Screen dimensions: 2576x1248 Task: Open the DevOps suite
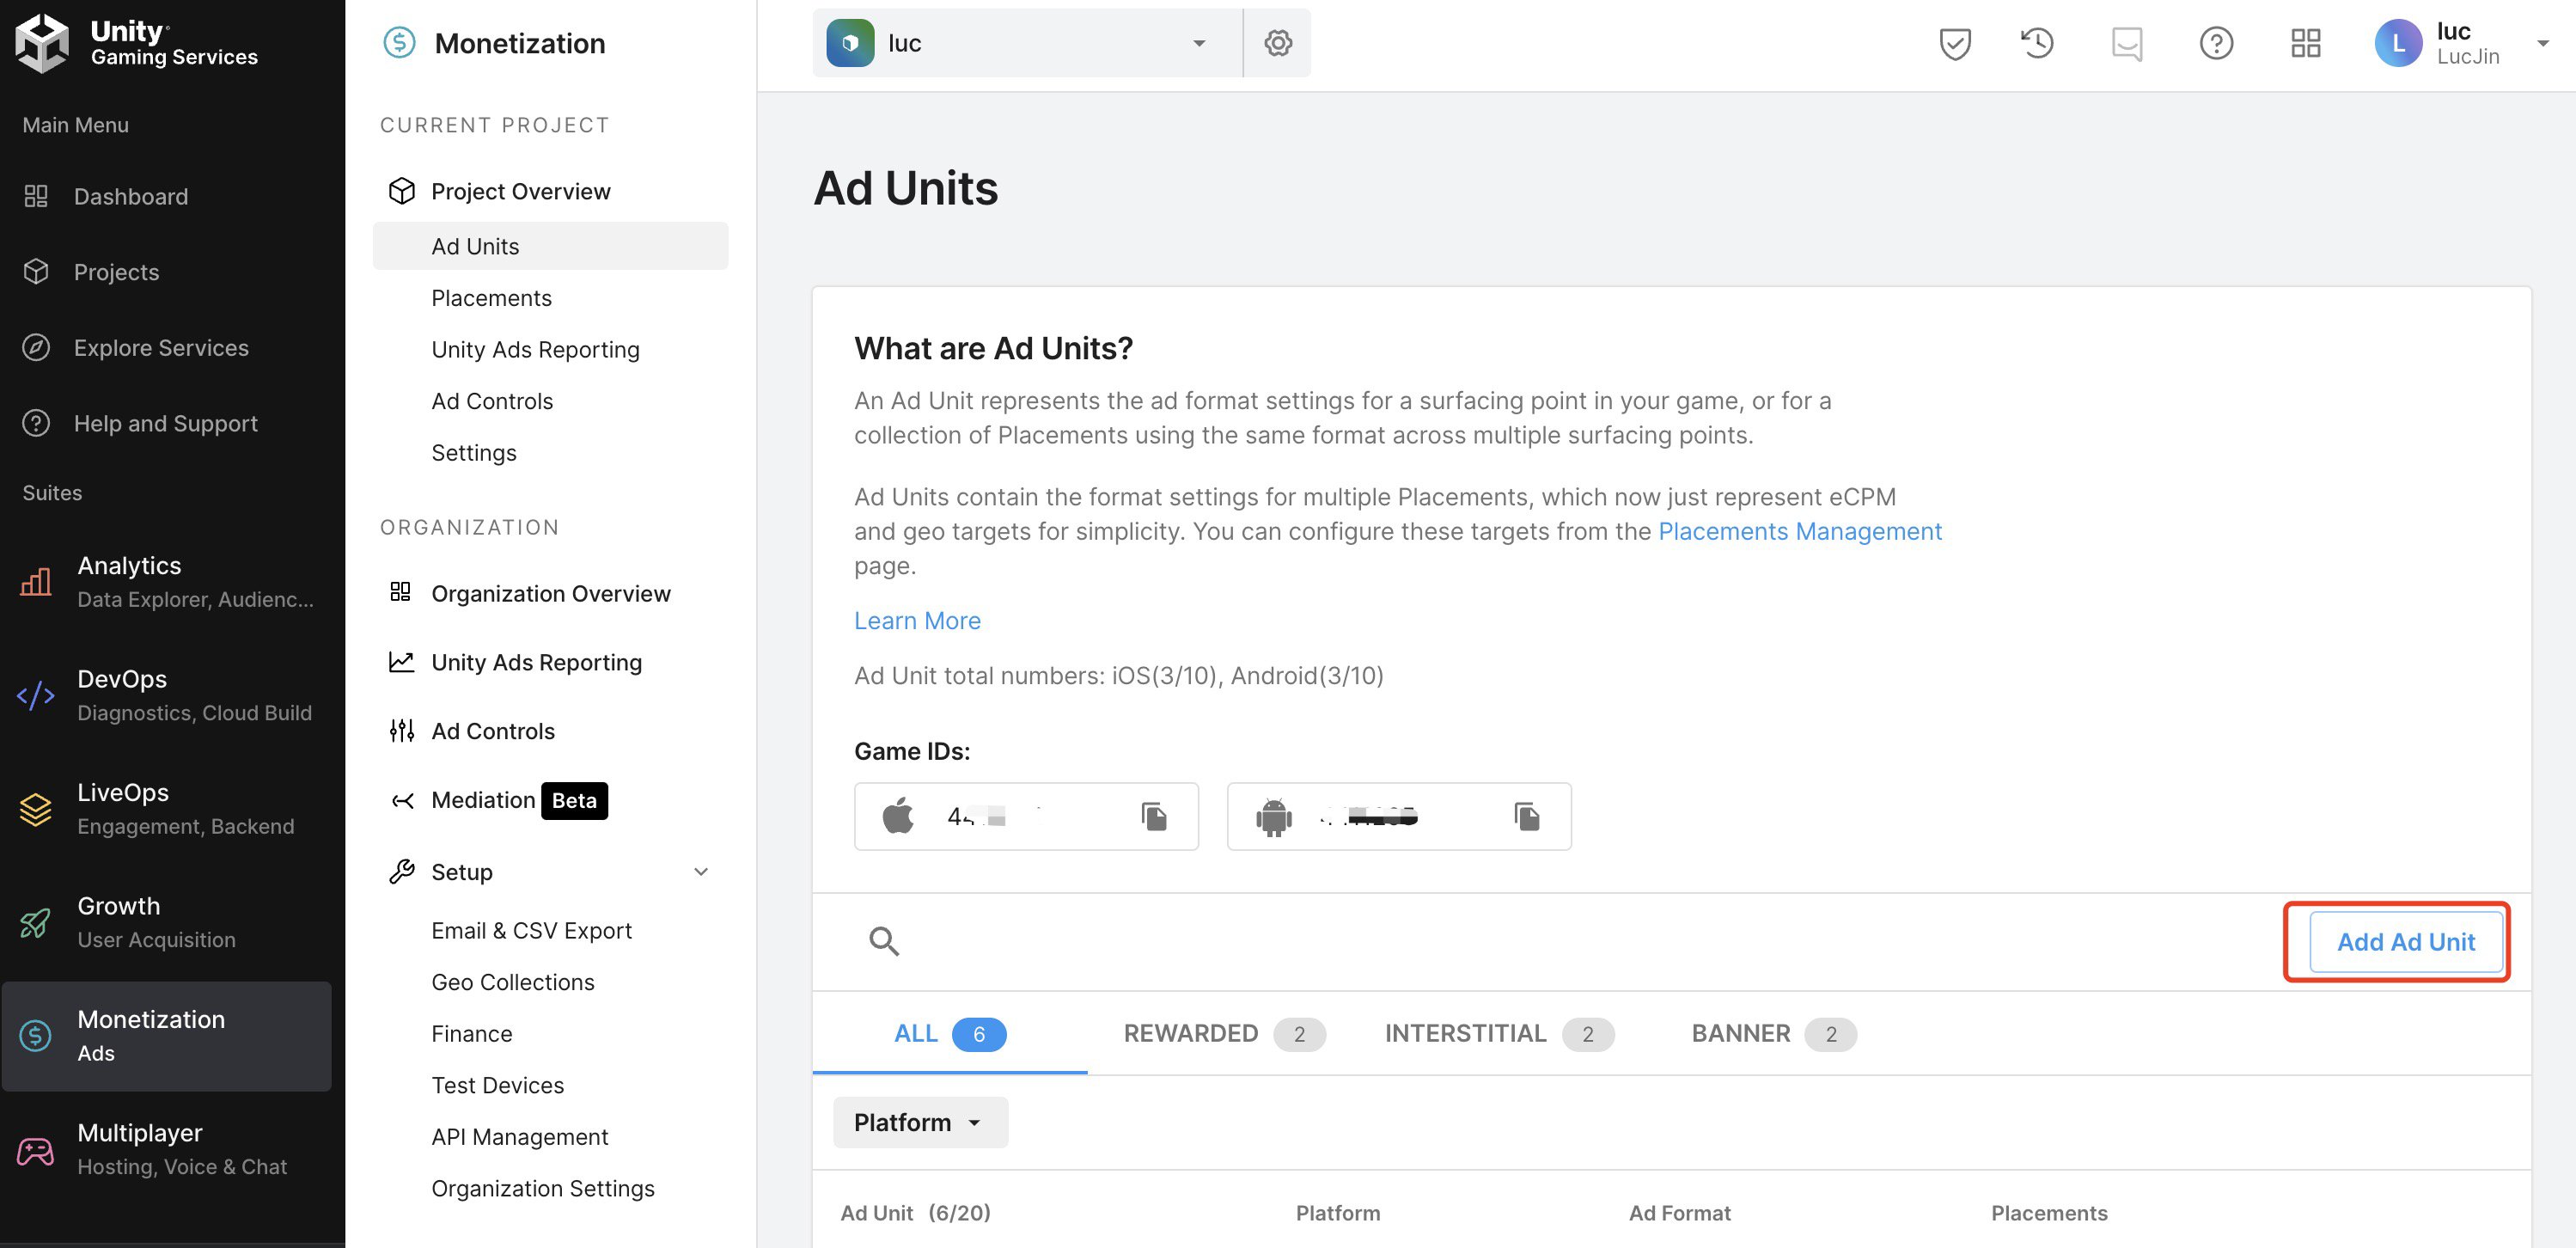coord(166,695)
